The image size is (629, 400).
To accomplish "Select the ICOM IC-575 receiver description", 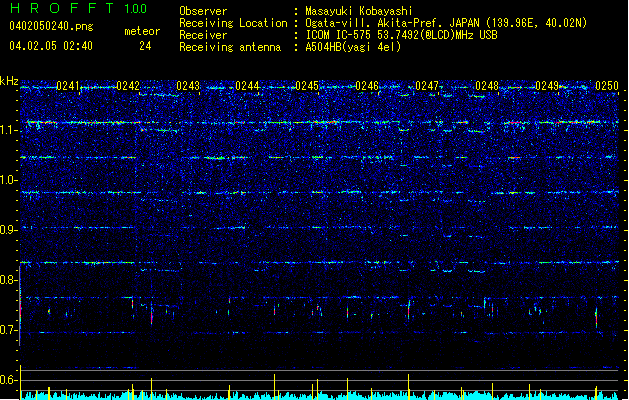I will pyautogui.click(x=402, y=35).
